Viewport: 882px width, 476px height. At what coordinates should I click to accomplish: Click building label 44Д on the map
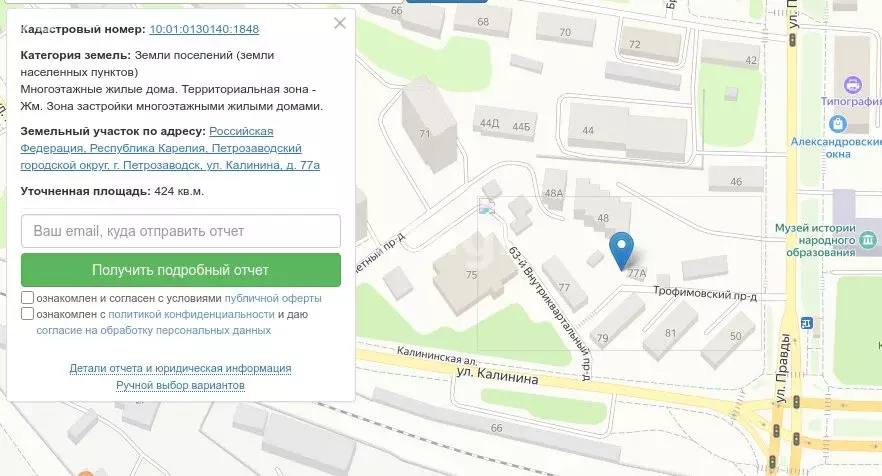coord(489,123)
